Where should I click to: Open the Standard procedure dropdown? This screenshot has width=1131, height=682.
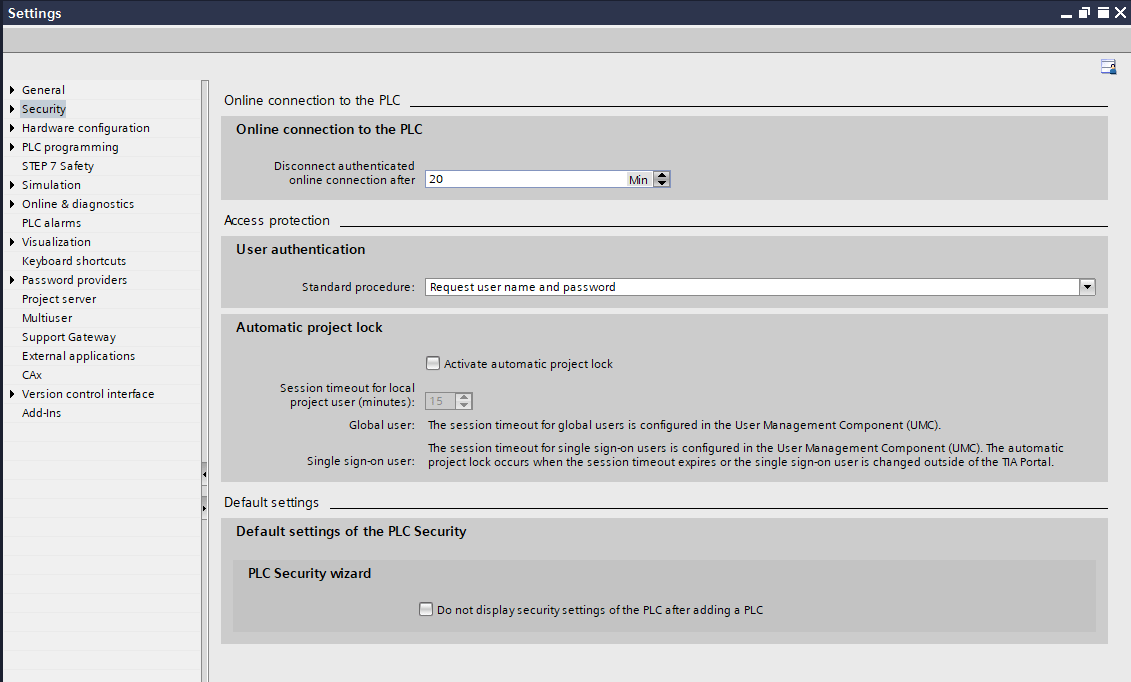[x=1087, y=287]
